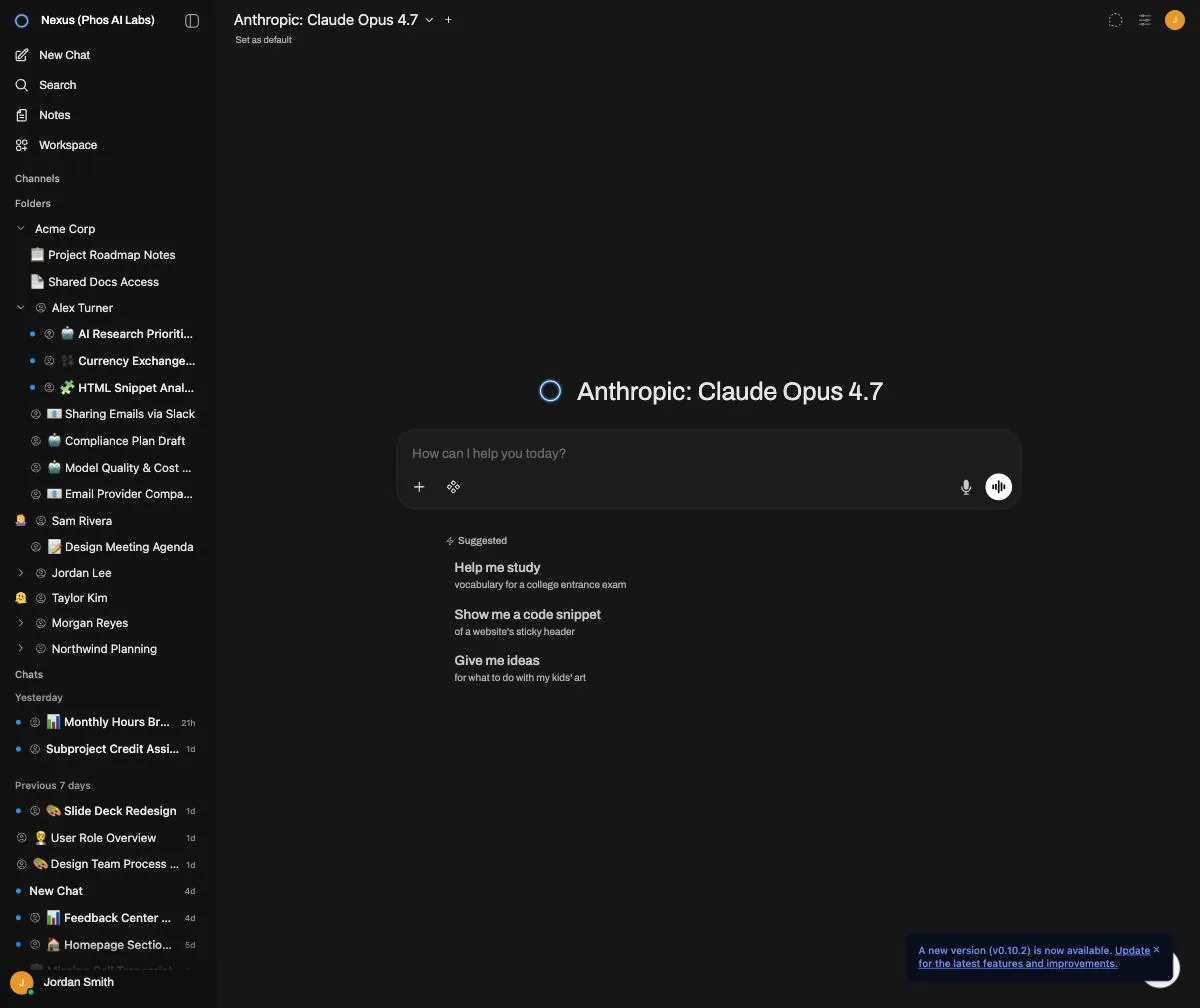Open AI Research Prioriti... chat
Image resolution: width=1200 pixels, height=1008 pixels.
pos(116,334)
